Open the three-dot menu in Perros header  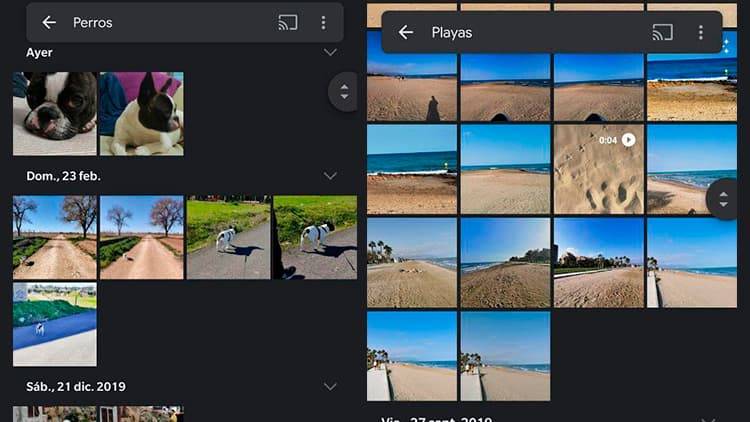click(323, 22)
